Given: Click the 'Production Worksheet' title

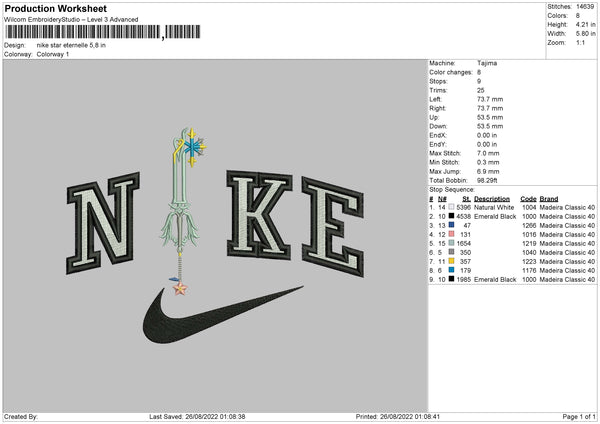Looking at the screenshot, I should pyautogui.click(x=55, y=8).
